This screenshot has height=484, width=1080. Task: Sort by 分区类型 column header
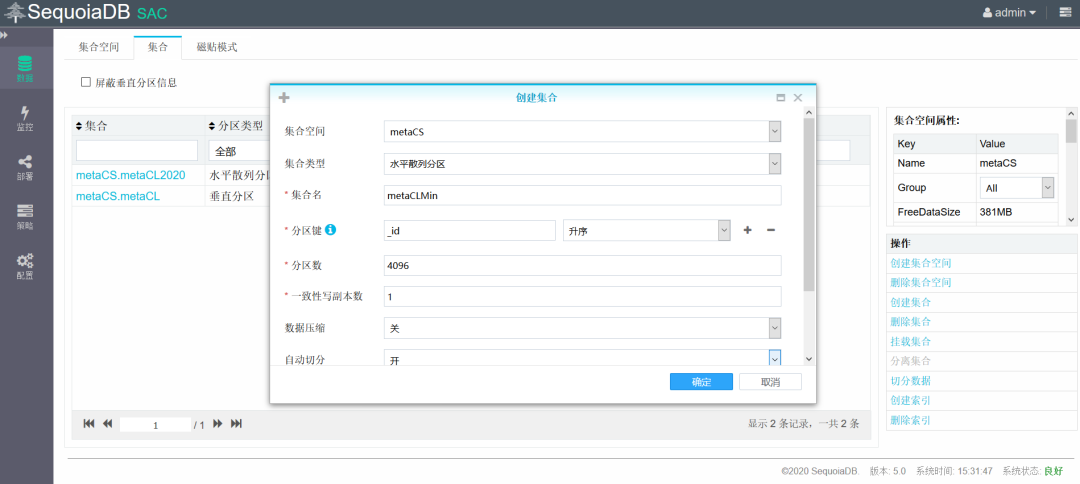tap(237, 126)
